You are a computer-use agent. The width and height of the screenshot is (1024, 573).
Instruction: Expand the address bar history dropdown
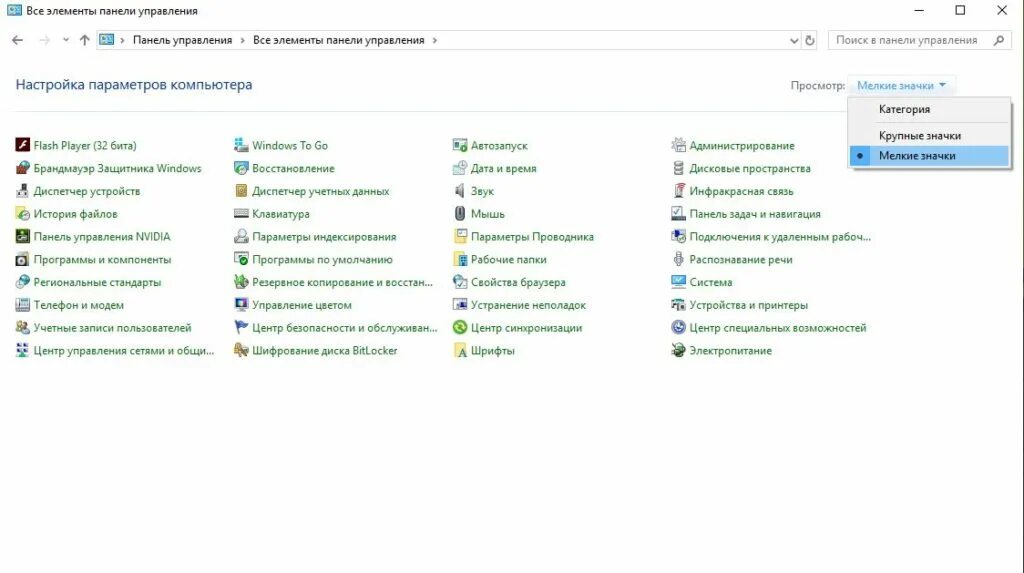tap(793, 41)
